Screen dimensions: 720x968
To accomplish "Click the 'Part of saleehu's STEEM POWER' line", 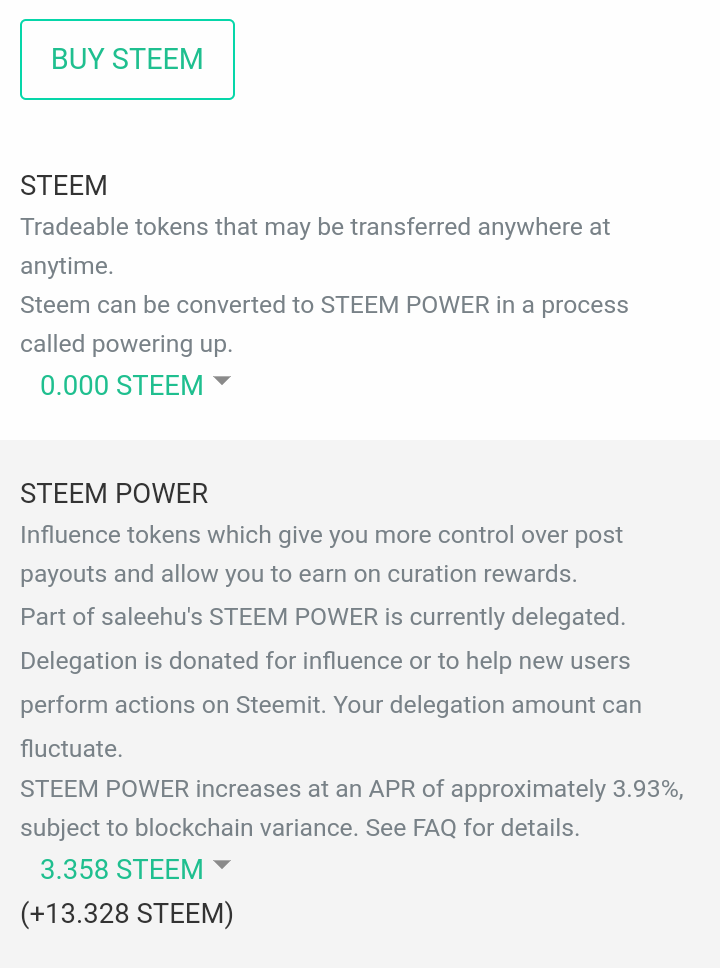I will (323, 617).
